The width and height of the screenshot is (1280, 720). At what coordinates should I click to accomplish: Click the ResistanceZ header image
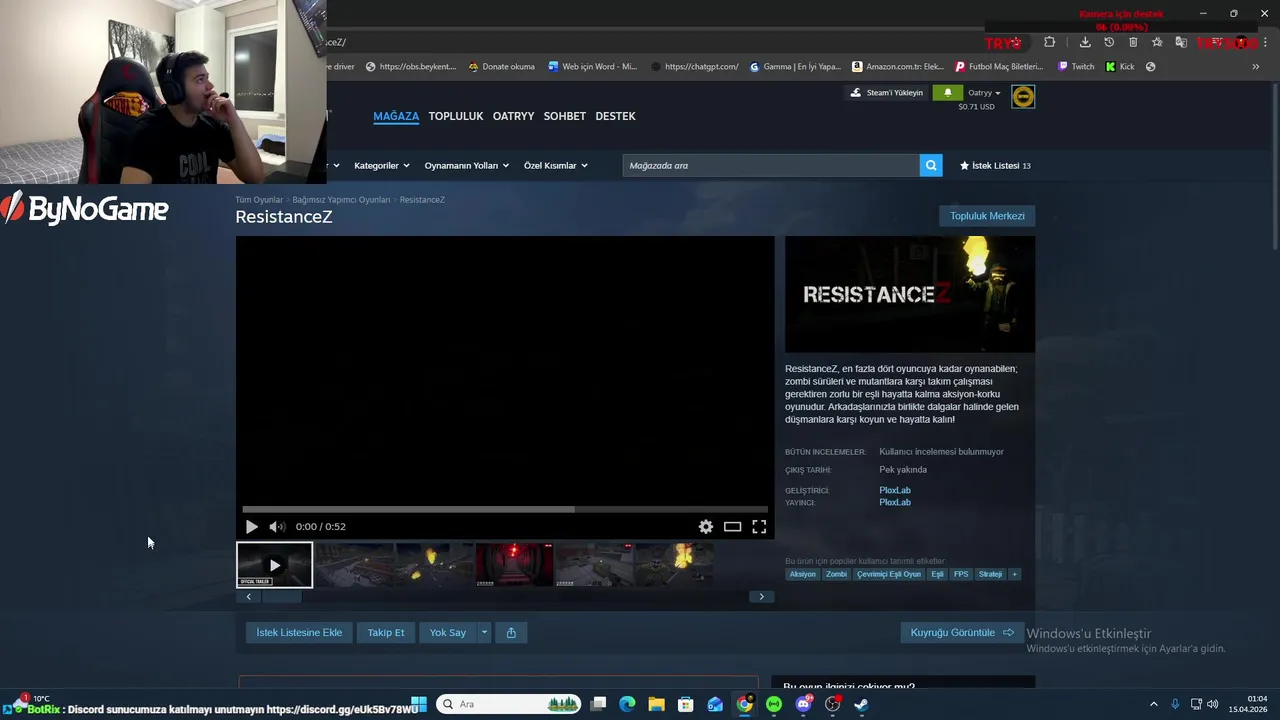coord(910,294)
